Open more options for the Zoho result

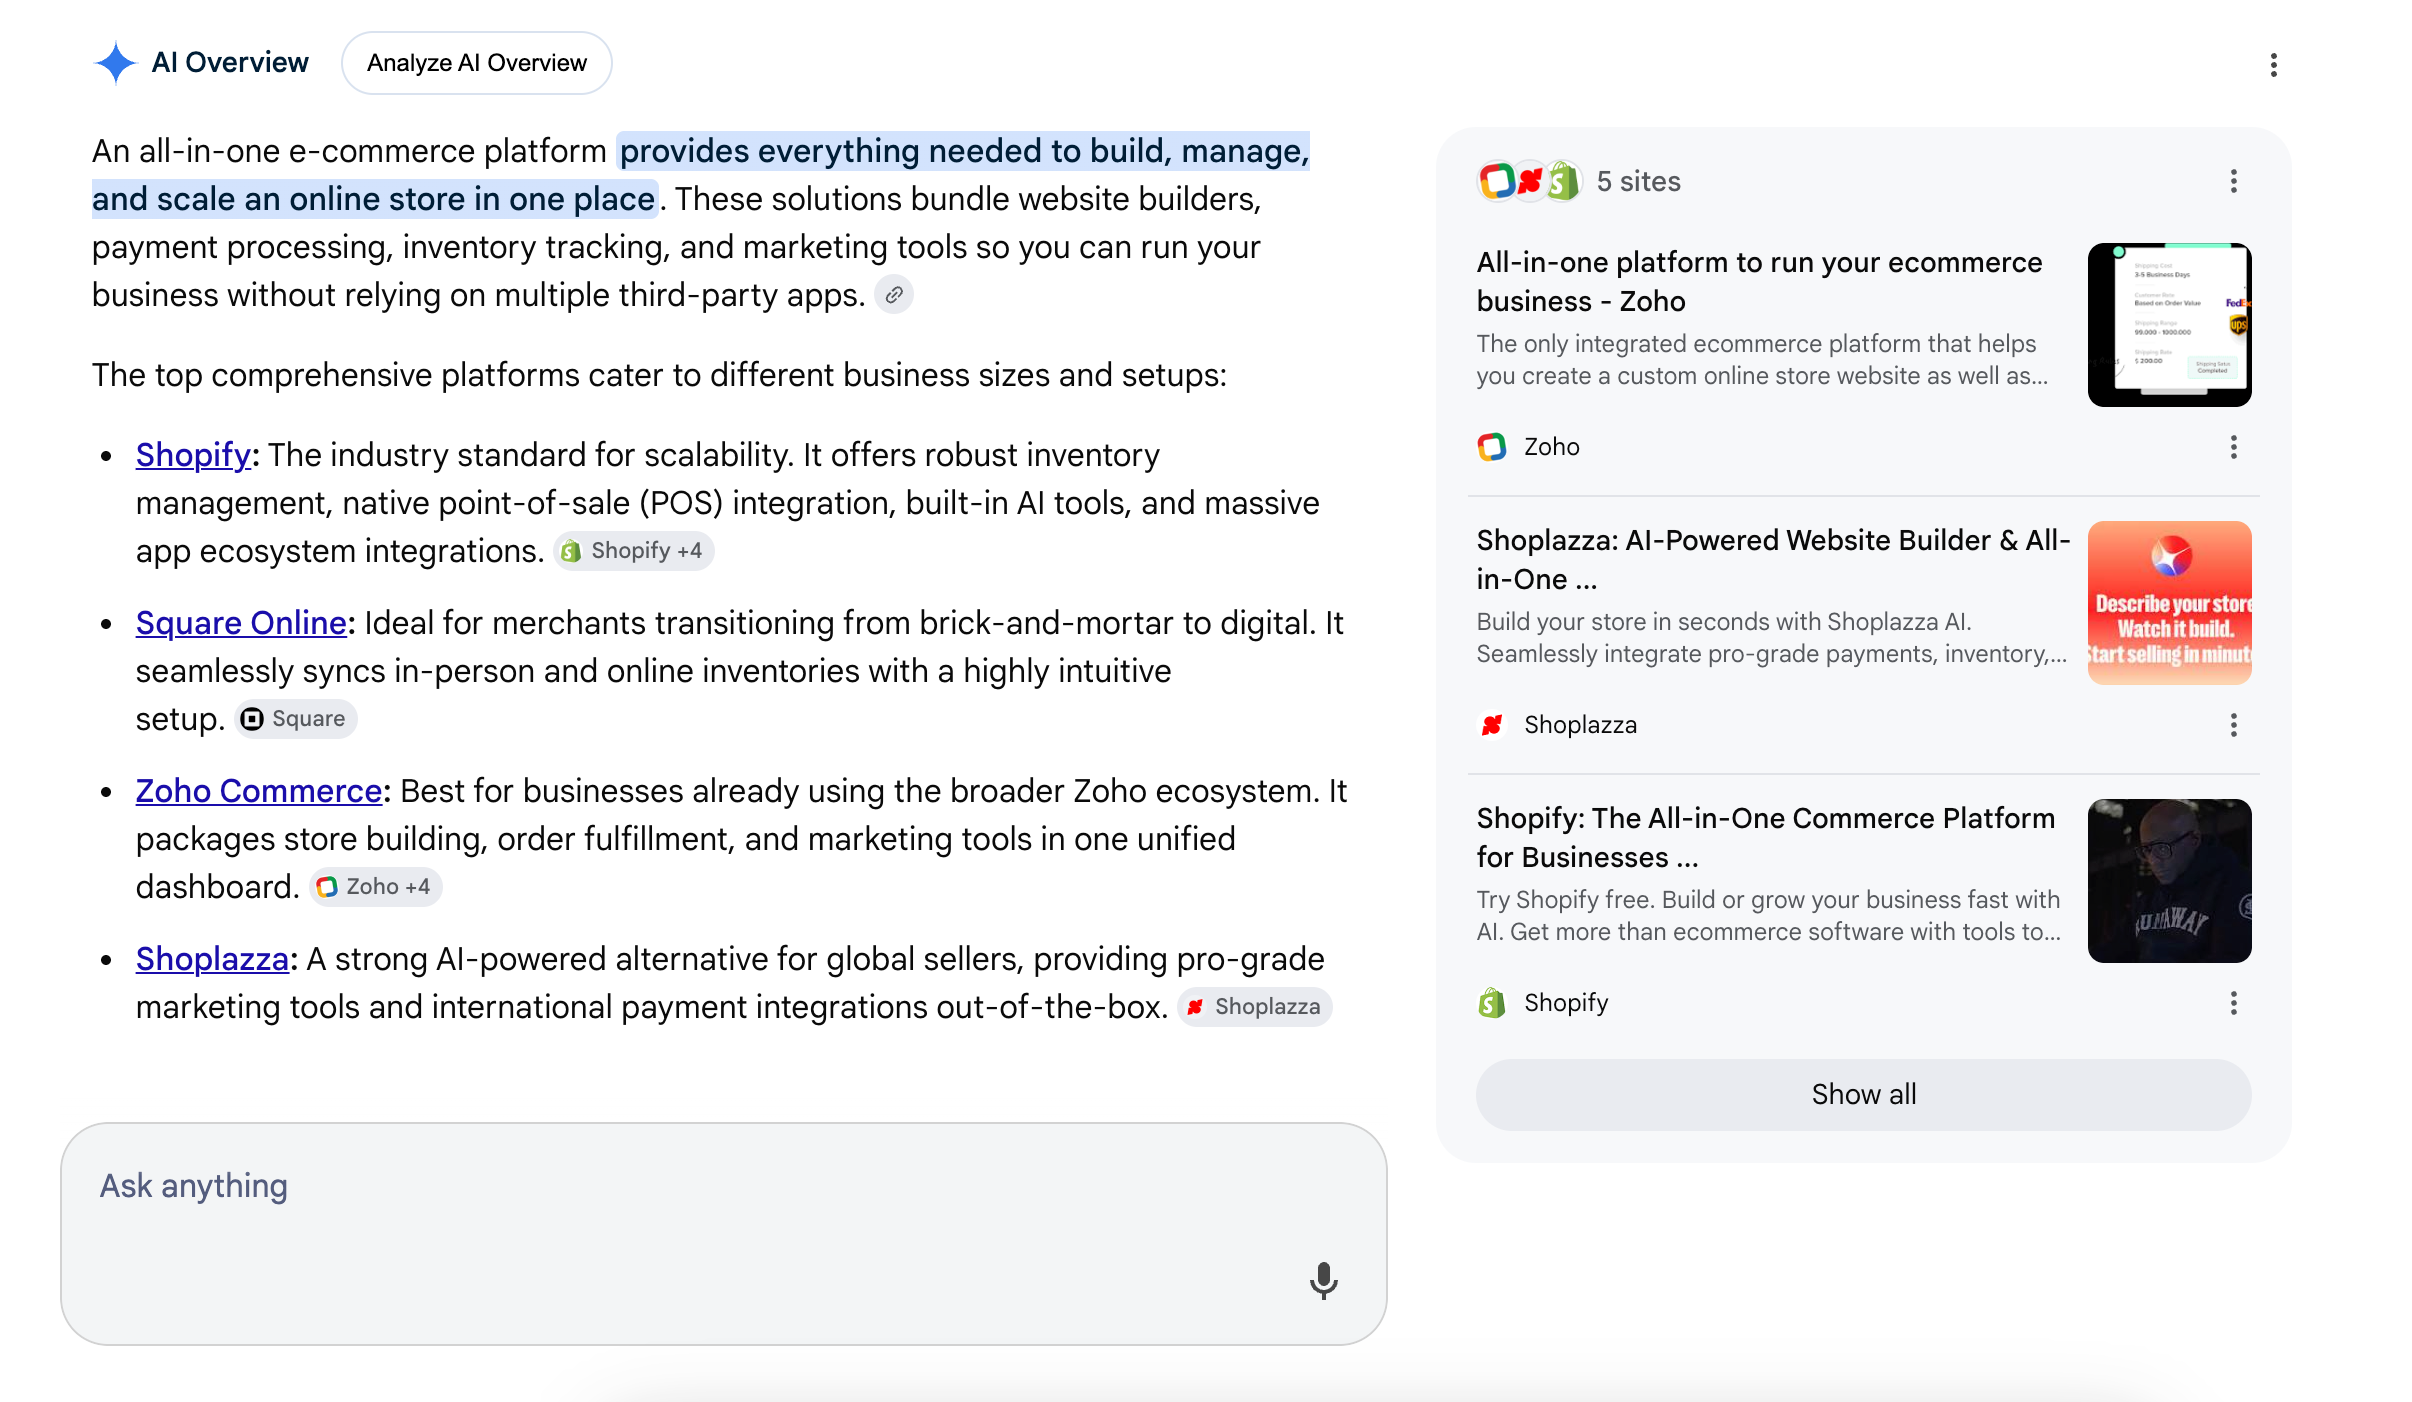coord(2233,447)
